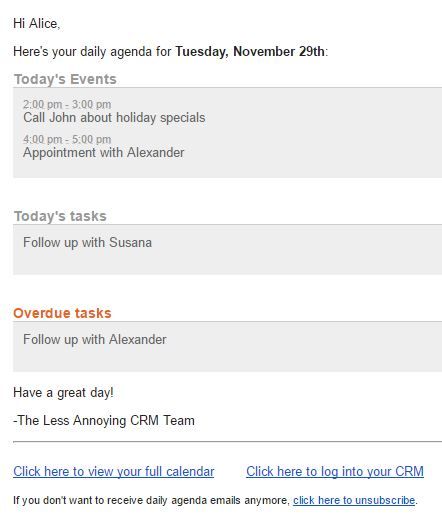This screenshot has height=524, width=442.
Task: Click empty space in the Today's Events box
Action: [x=317, y=134]
